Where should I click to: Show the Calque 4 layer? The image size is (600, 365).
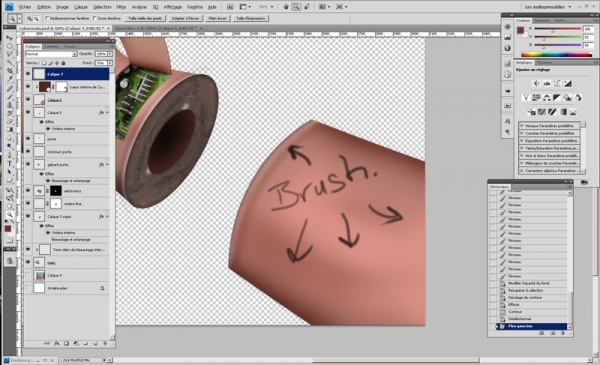28,275
